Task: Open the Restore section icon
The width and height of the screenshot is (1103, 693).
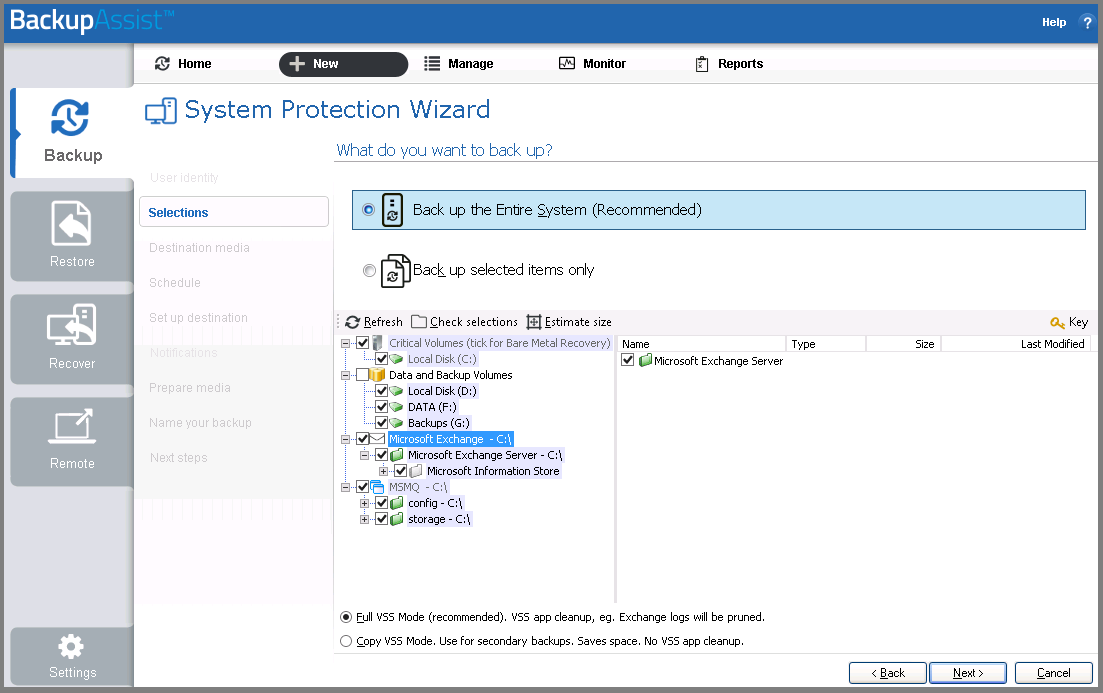Action: [x=71, y=224]
